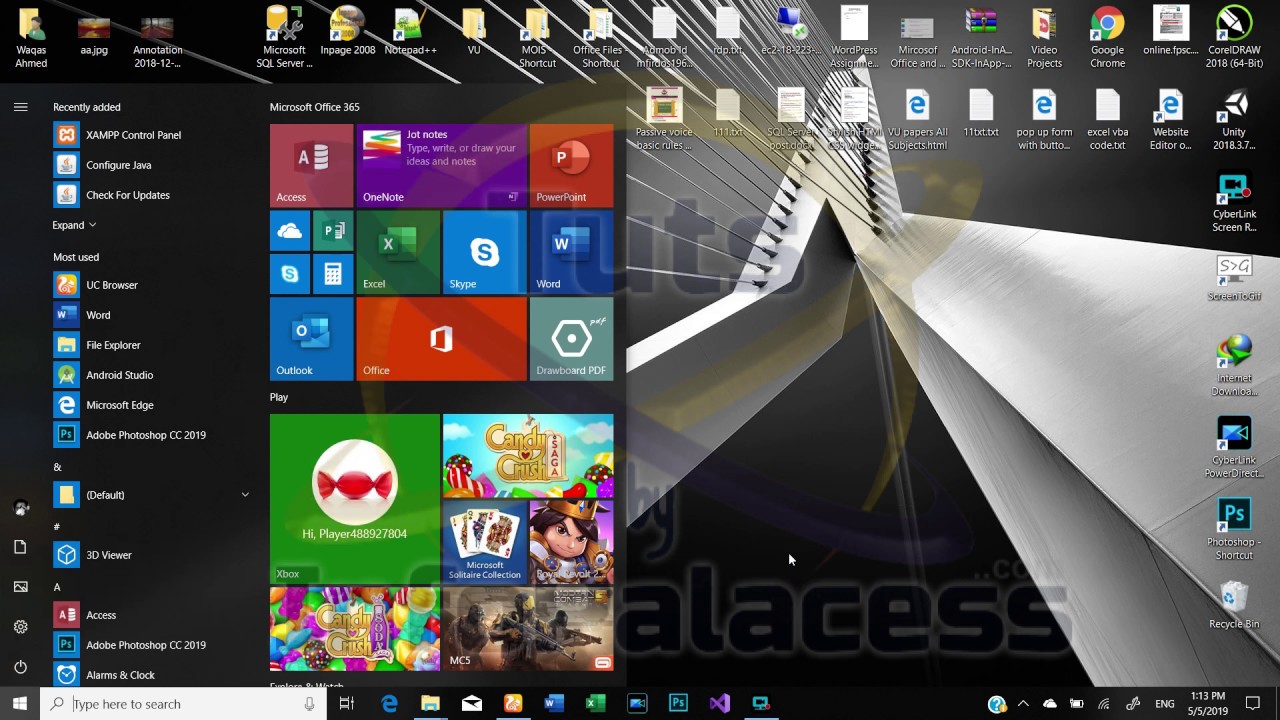Image resolution: width=1280 pixels, height=720 pixels.
Task: Expand the Recently added list
Action: tap(75, 225)
